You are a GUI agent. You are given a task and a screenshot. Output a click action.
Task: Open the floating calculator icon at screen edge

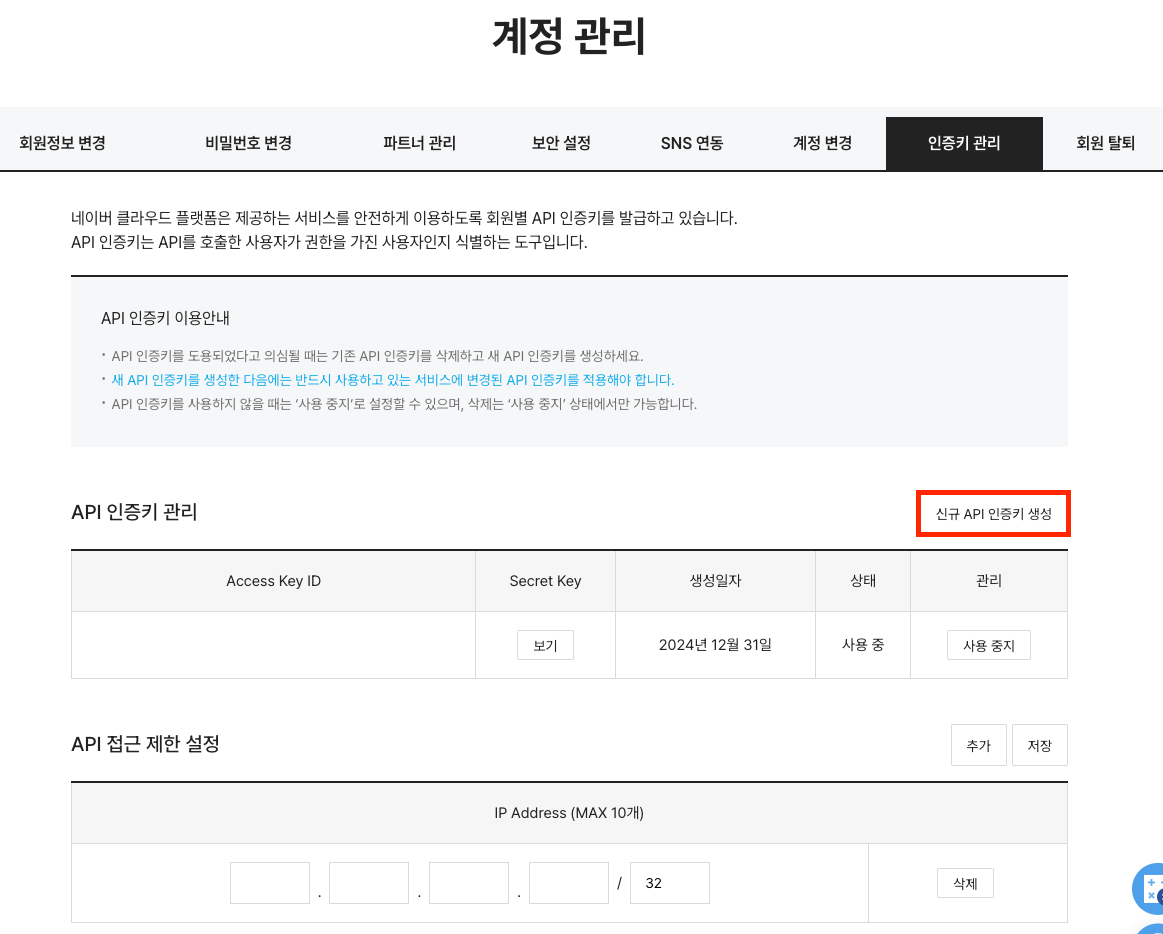pos(1149,889)
